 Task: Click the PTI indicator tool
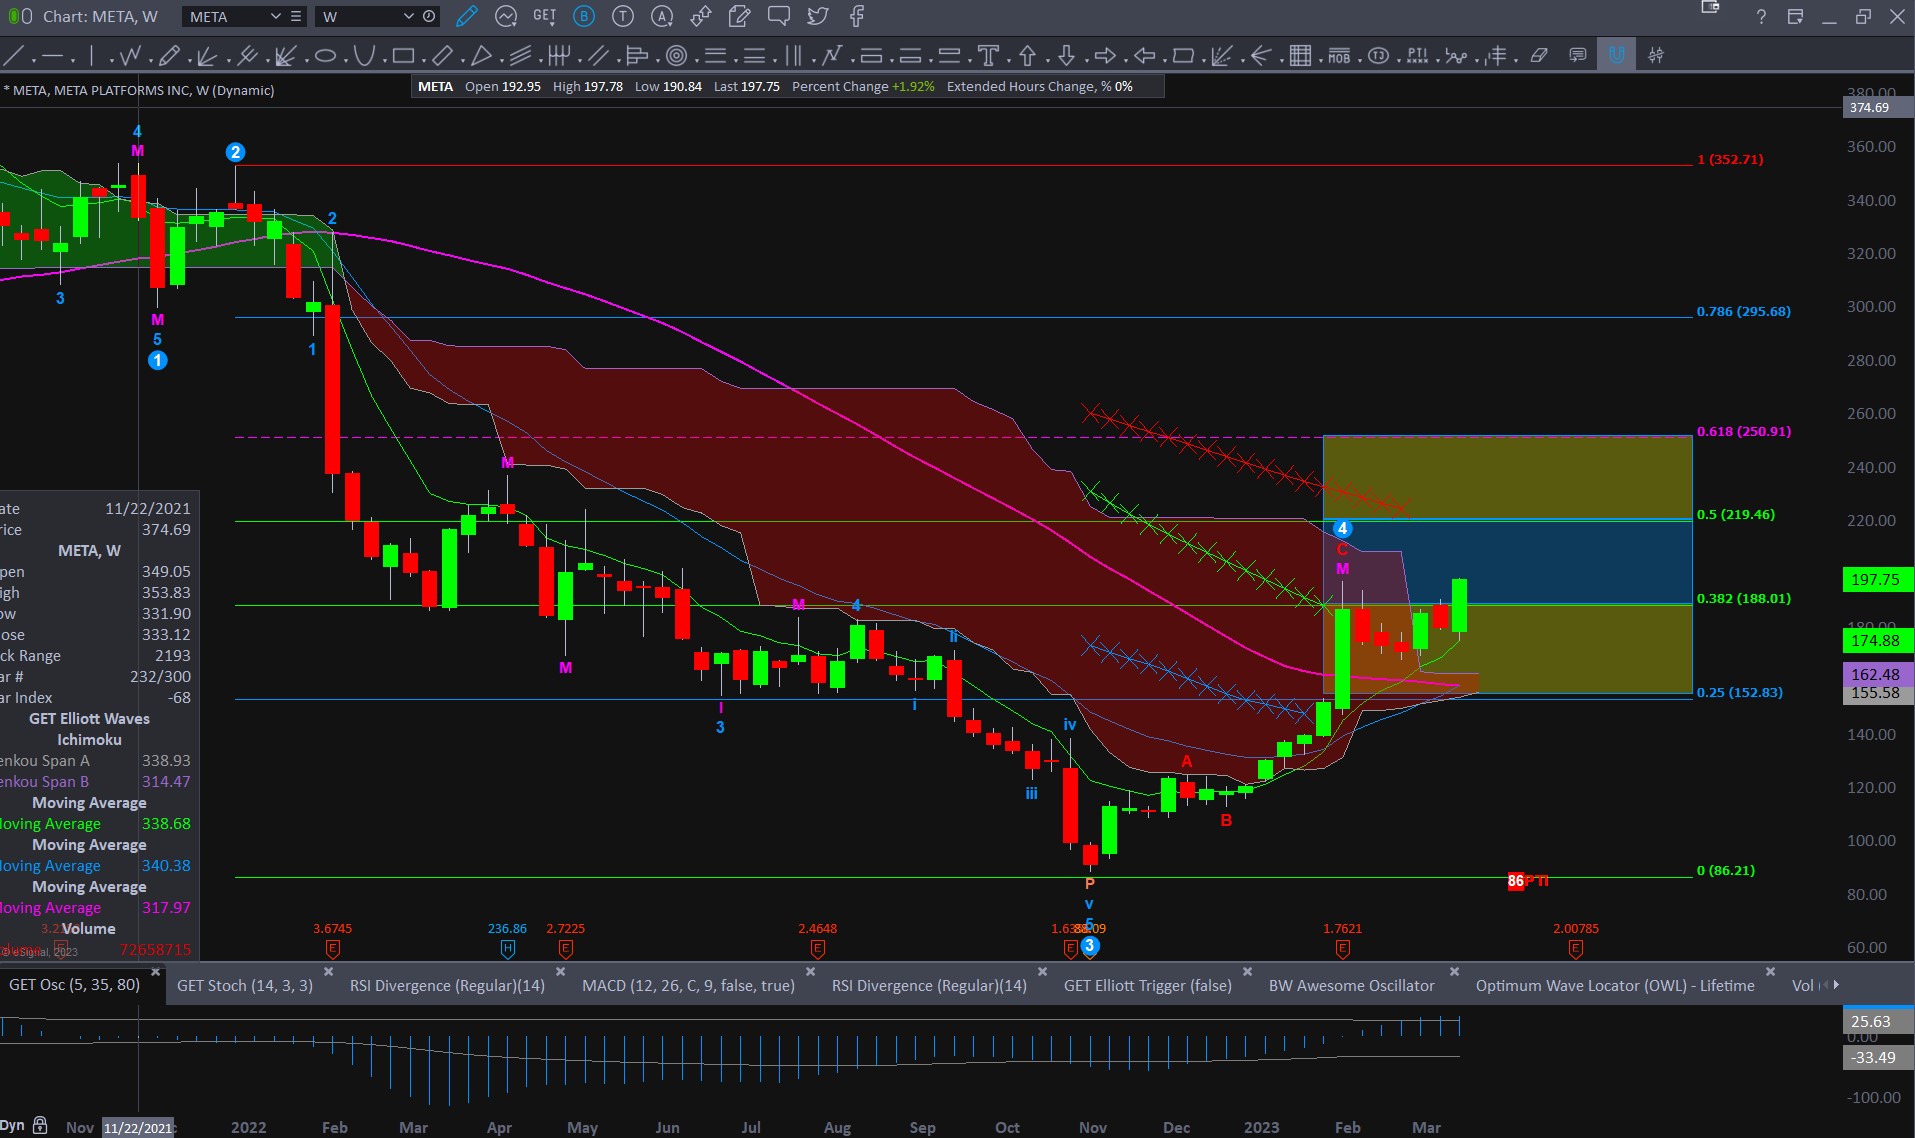(1417, 56)
